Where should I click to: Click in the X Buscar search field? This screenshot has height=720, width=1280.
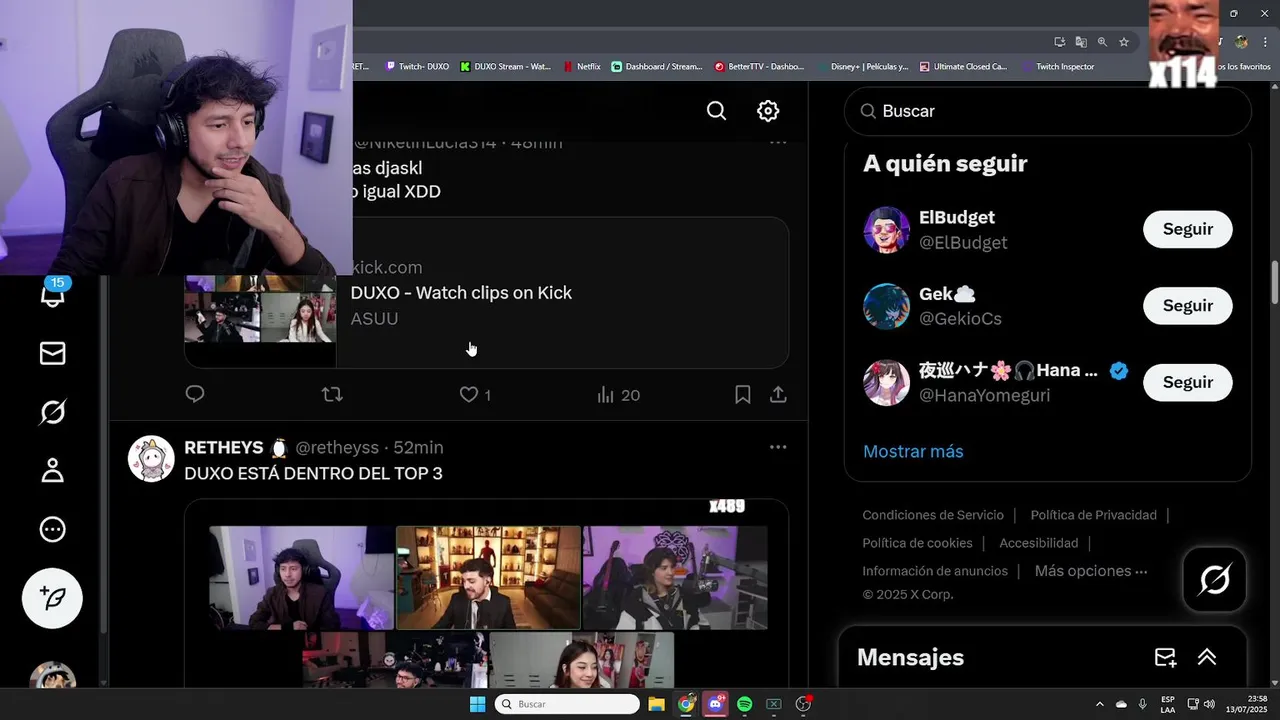[x=1047, y=111]
